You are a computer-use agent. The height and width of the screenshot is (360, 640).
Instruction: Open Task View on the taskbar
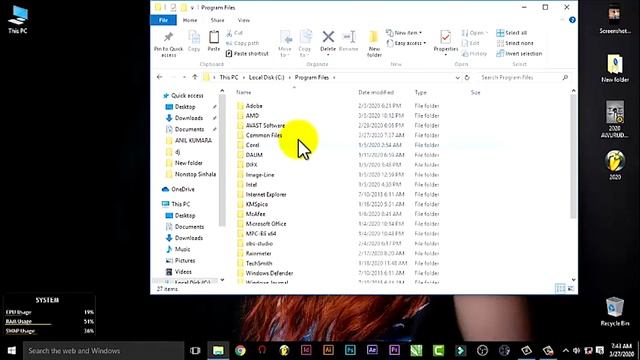196,351
